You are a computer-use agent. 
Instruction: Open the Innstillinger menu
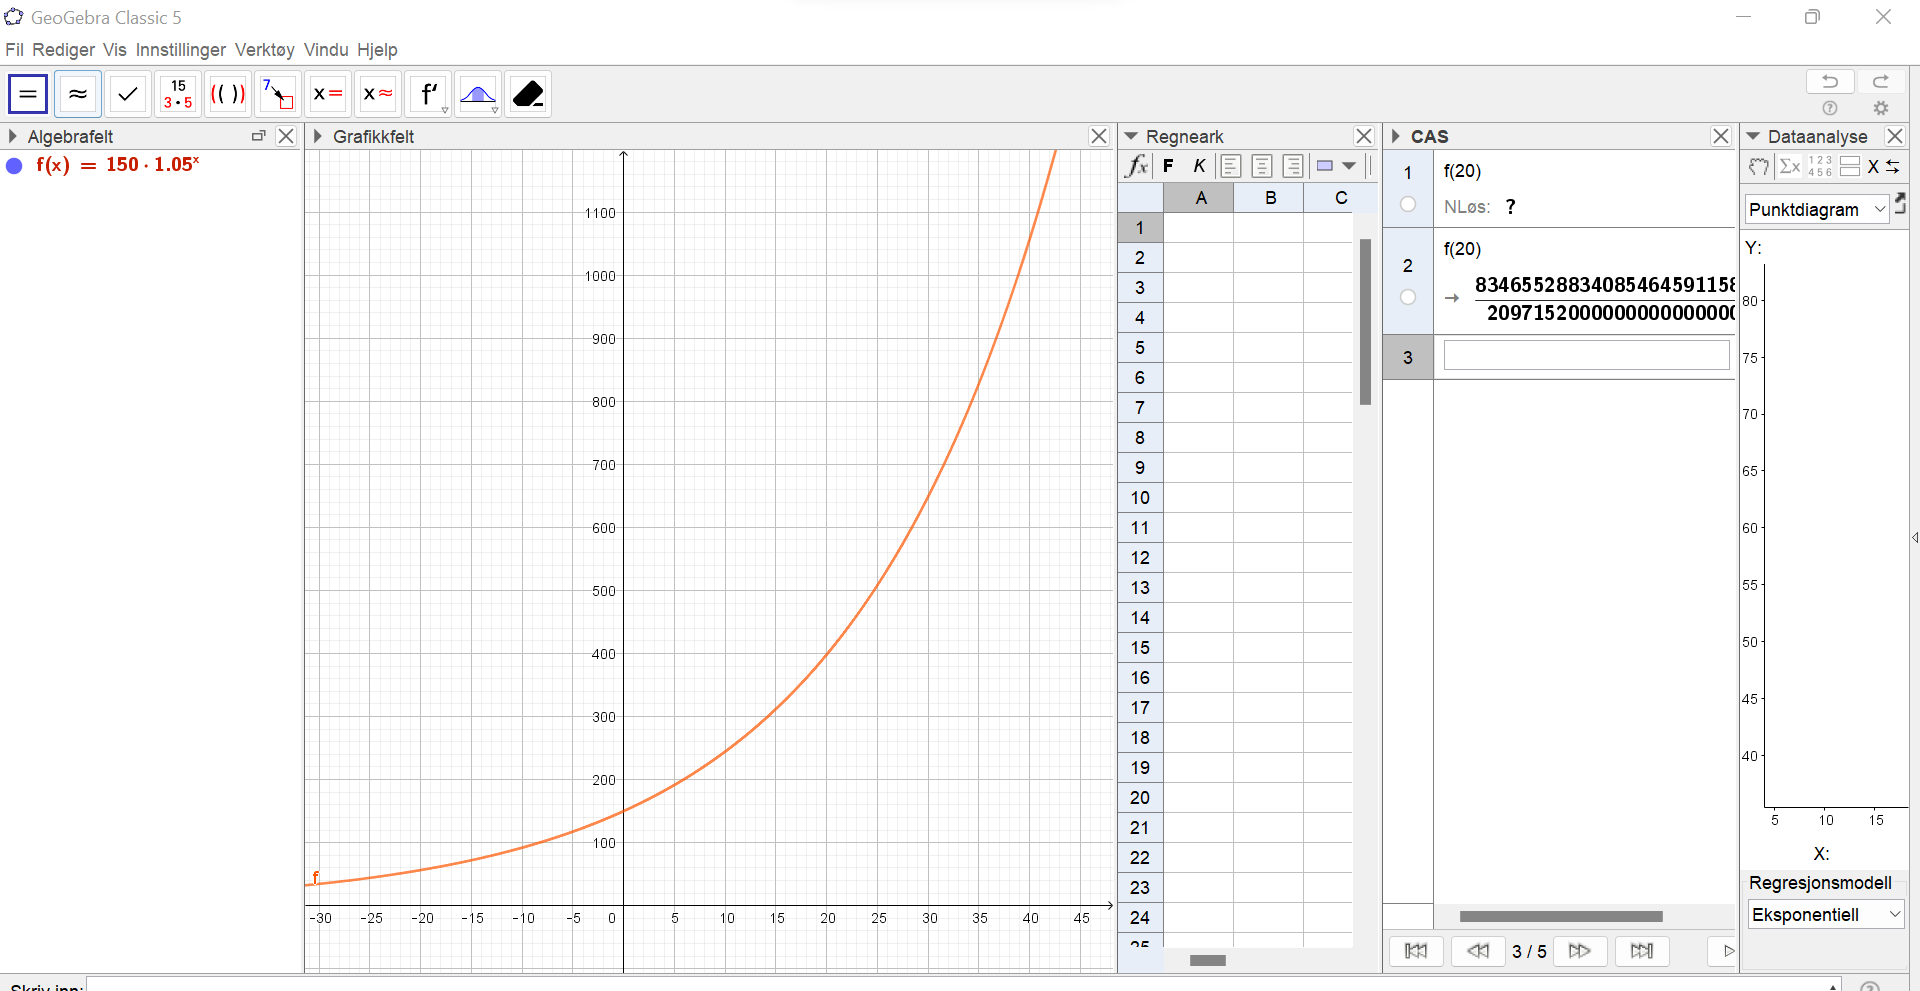point(181,50)
